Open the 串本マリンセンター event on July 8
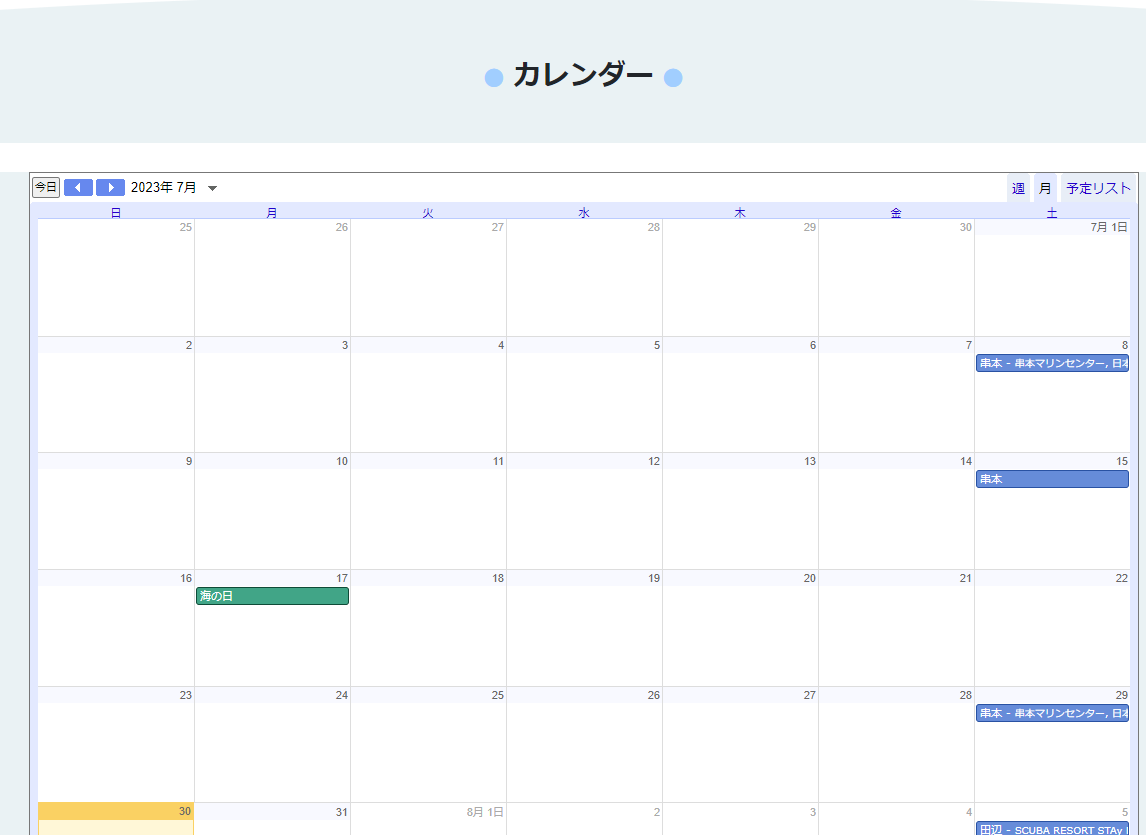Image resolution: width=1146 pixels, height=835 pixels. tap(1050, 363)
